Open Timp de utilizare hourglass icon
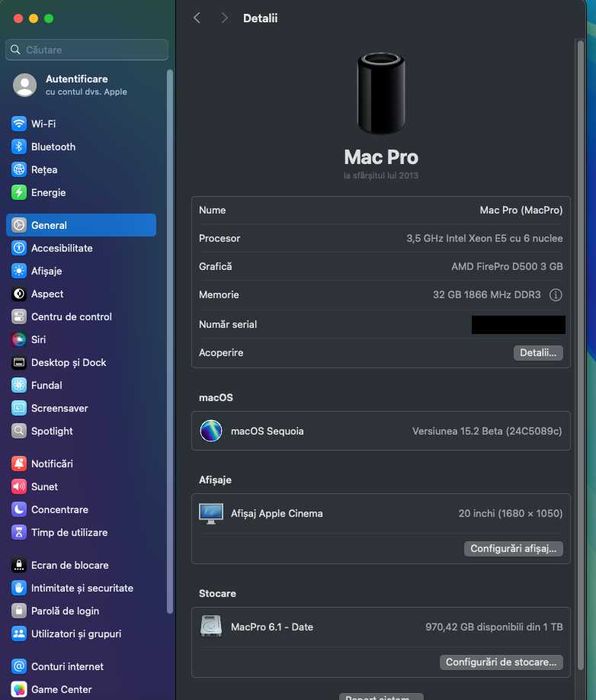 (19, 532)
